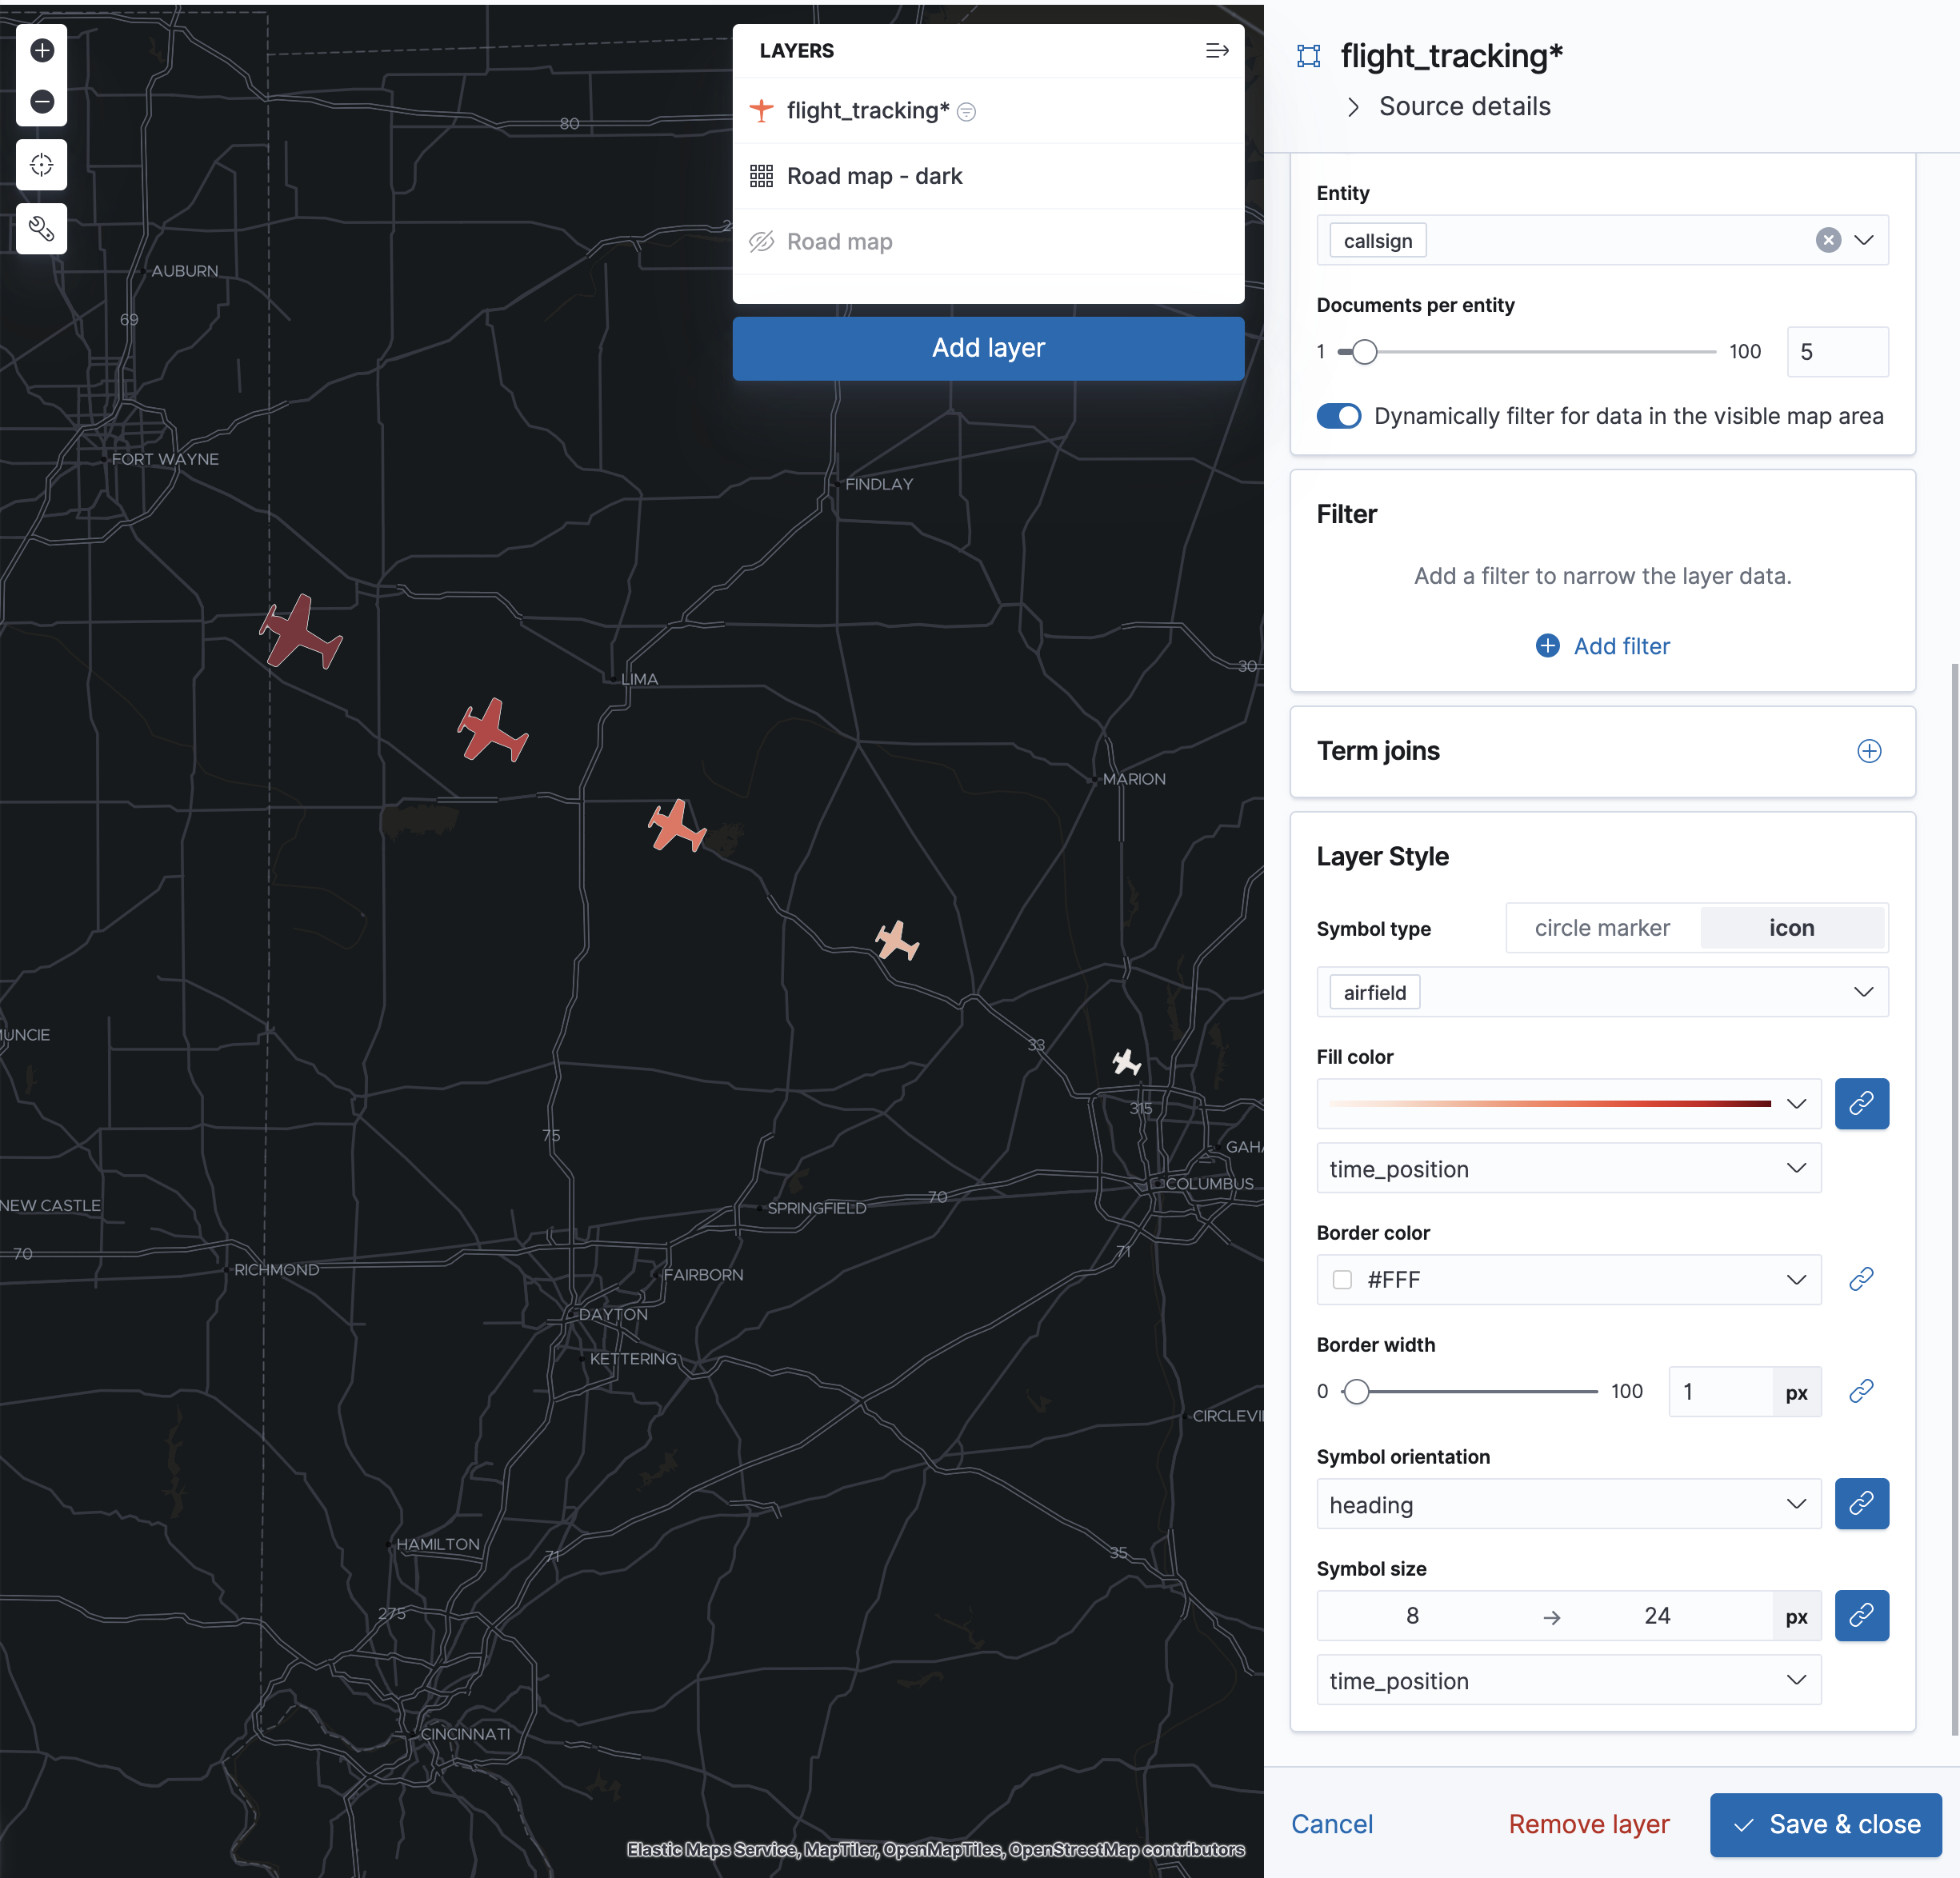Open the map tools wrench icon

click(x=42, y=229)
